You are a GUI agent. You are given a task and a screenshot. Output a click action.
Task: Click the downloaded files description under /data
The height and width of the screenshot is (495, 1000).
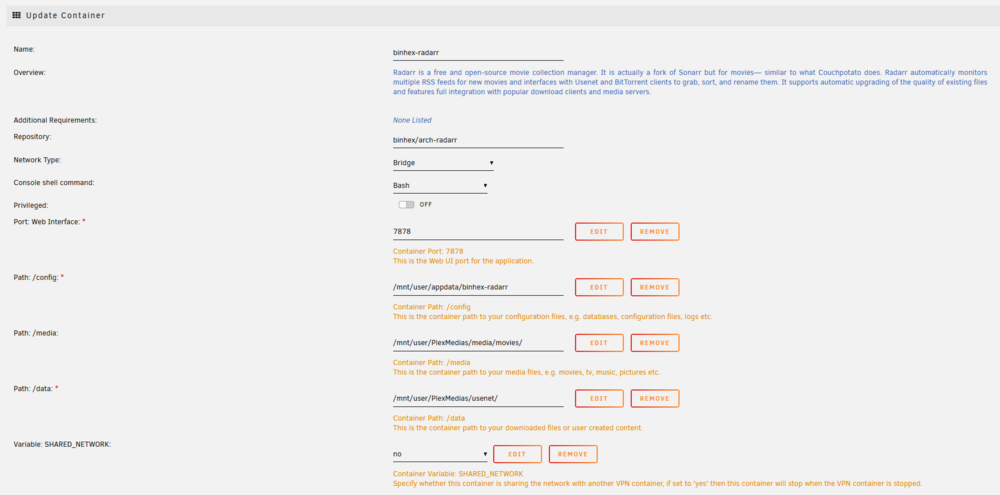pos(518,427)
